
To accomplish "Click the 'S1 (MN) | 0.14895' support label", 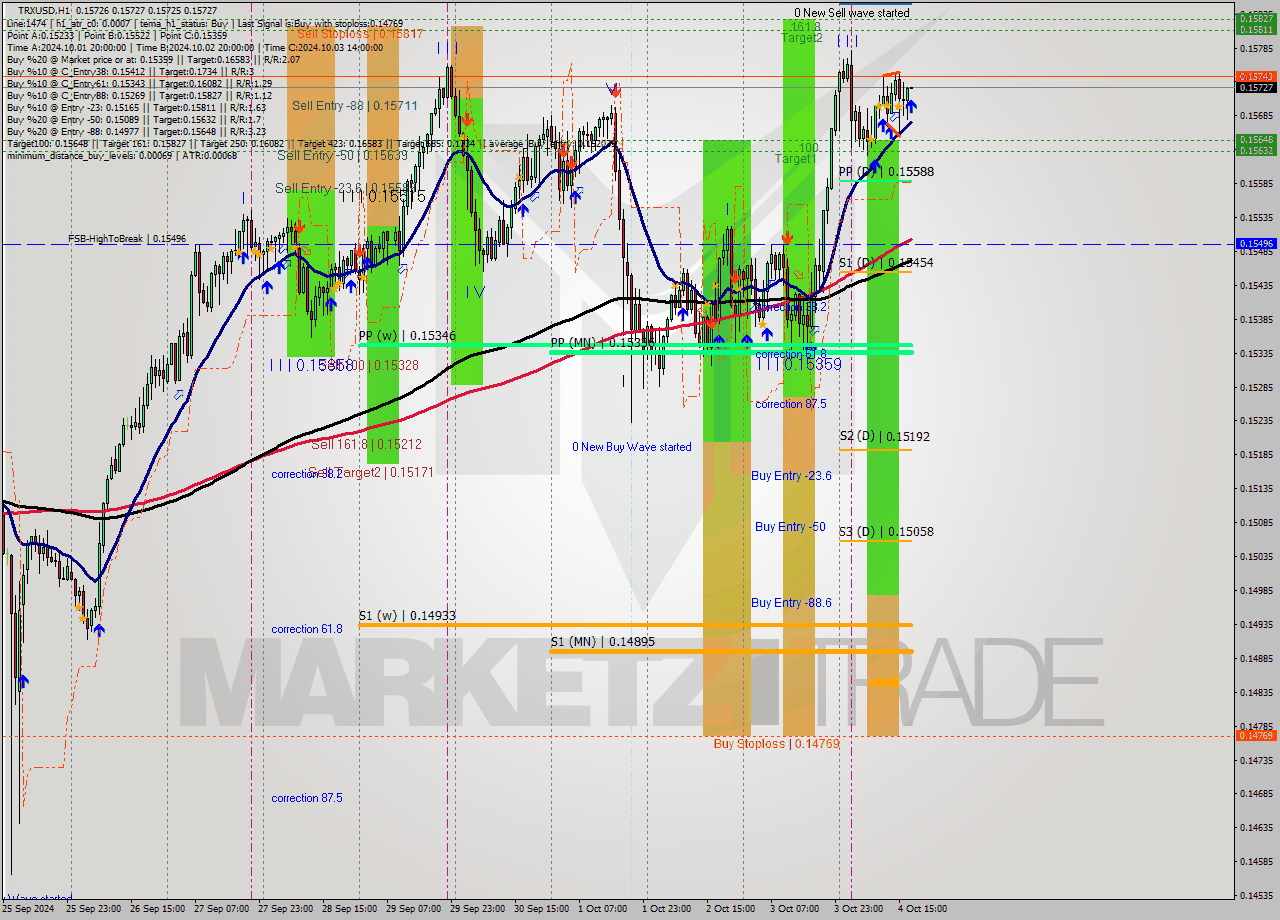I will pos(603,641).
